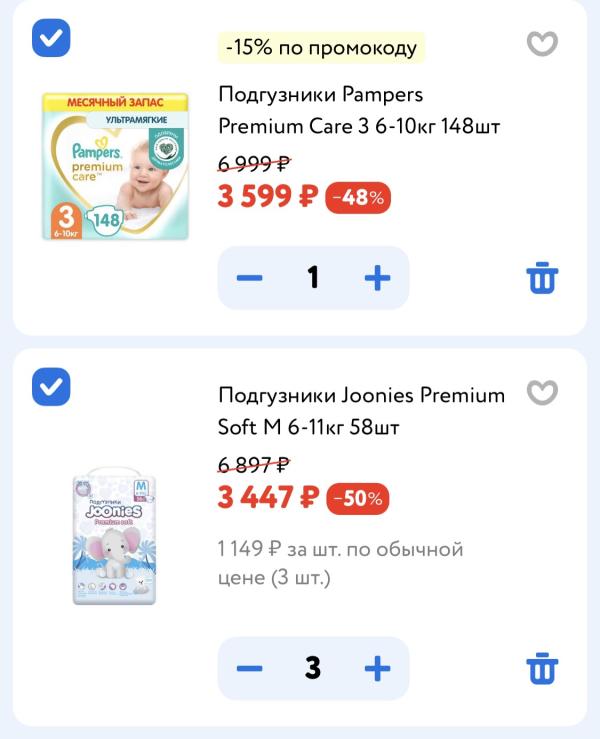Click the Pampers package thumbnail image

coord(115,166)
